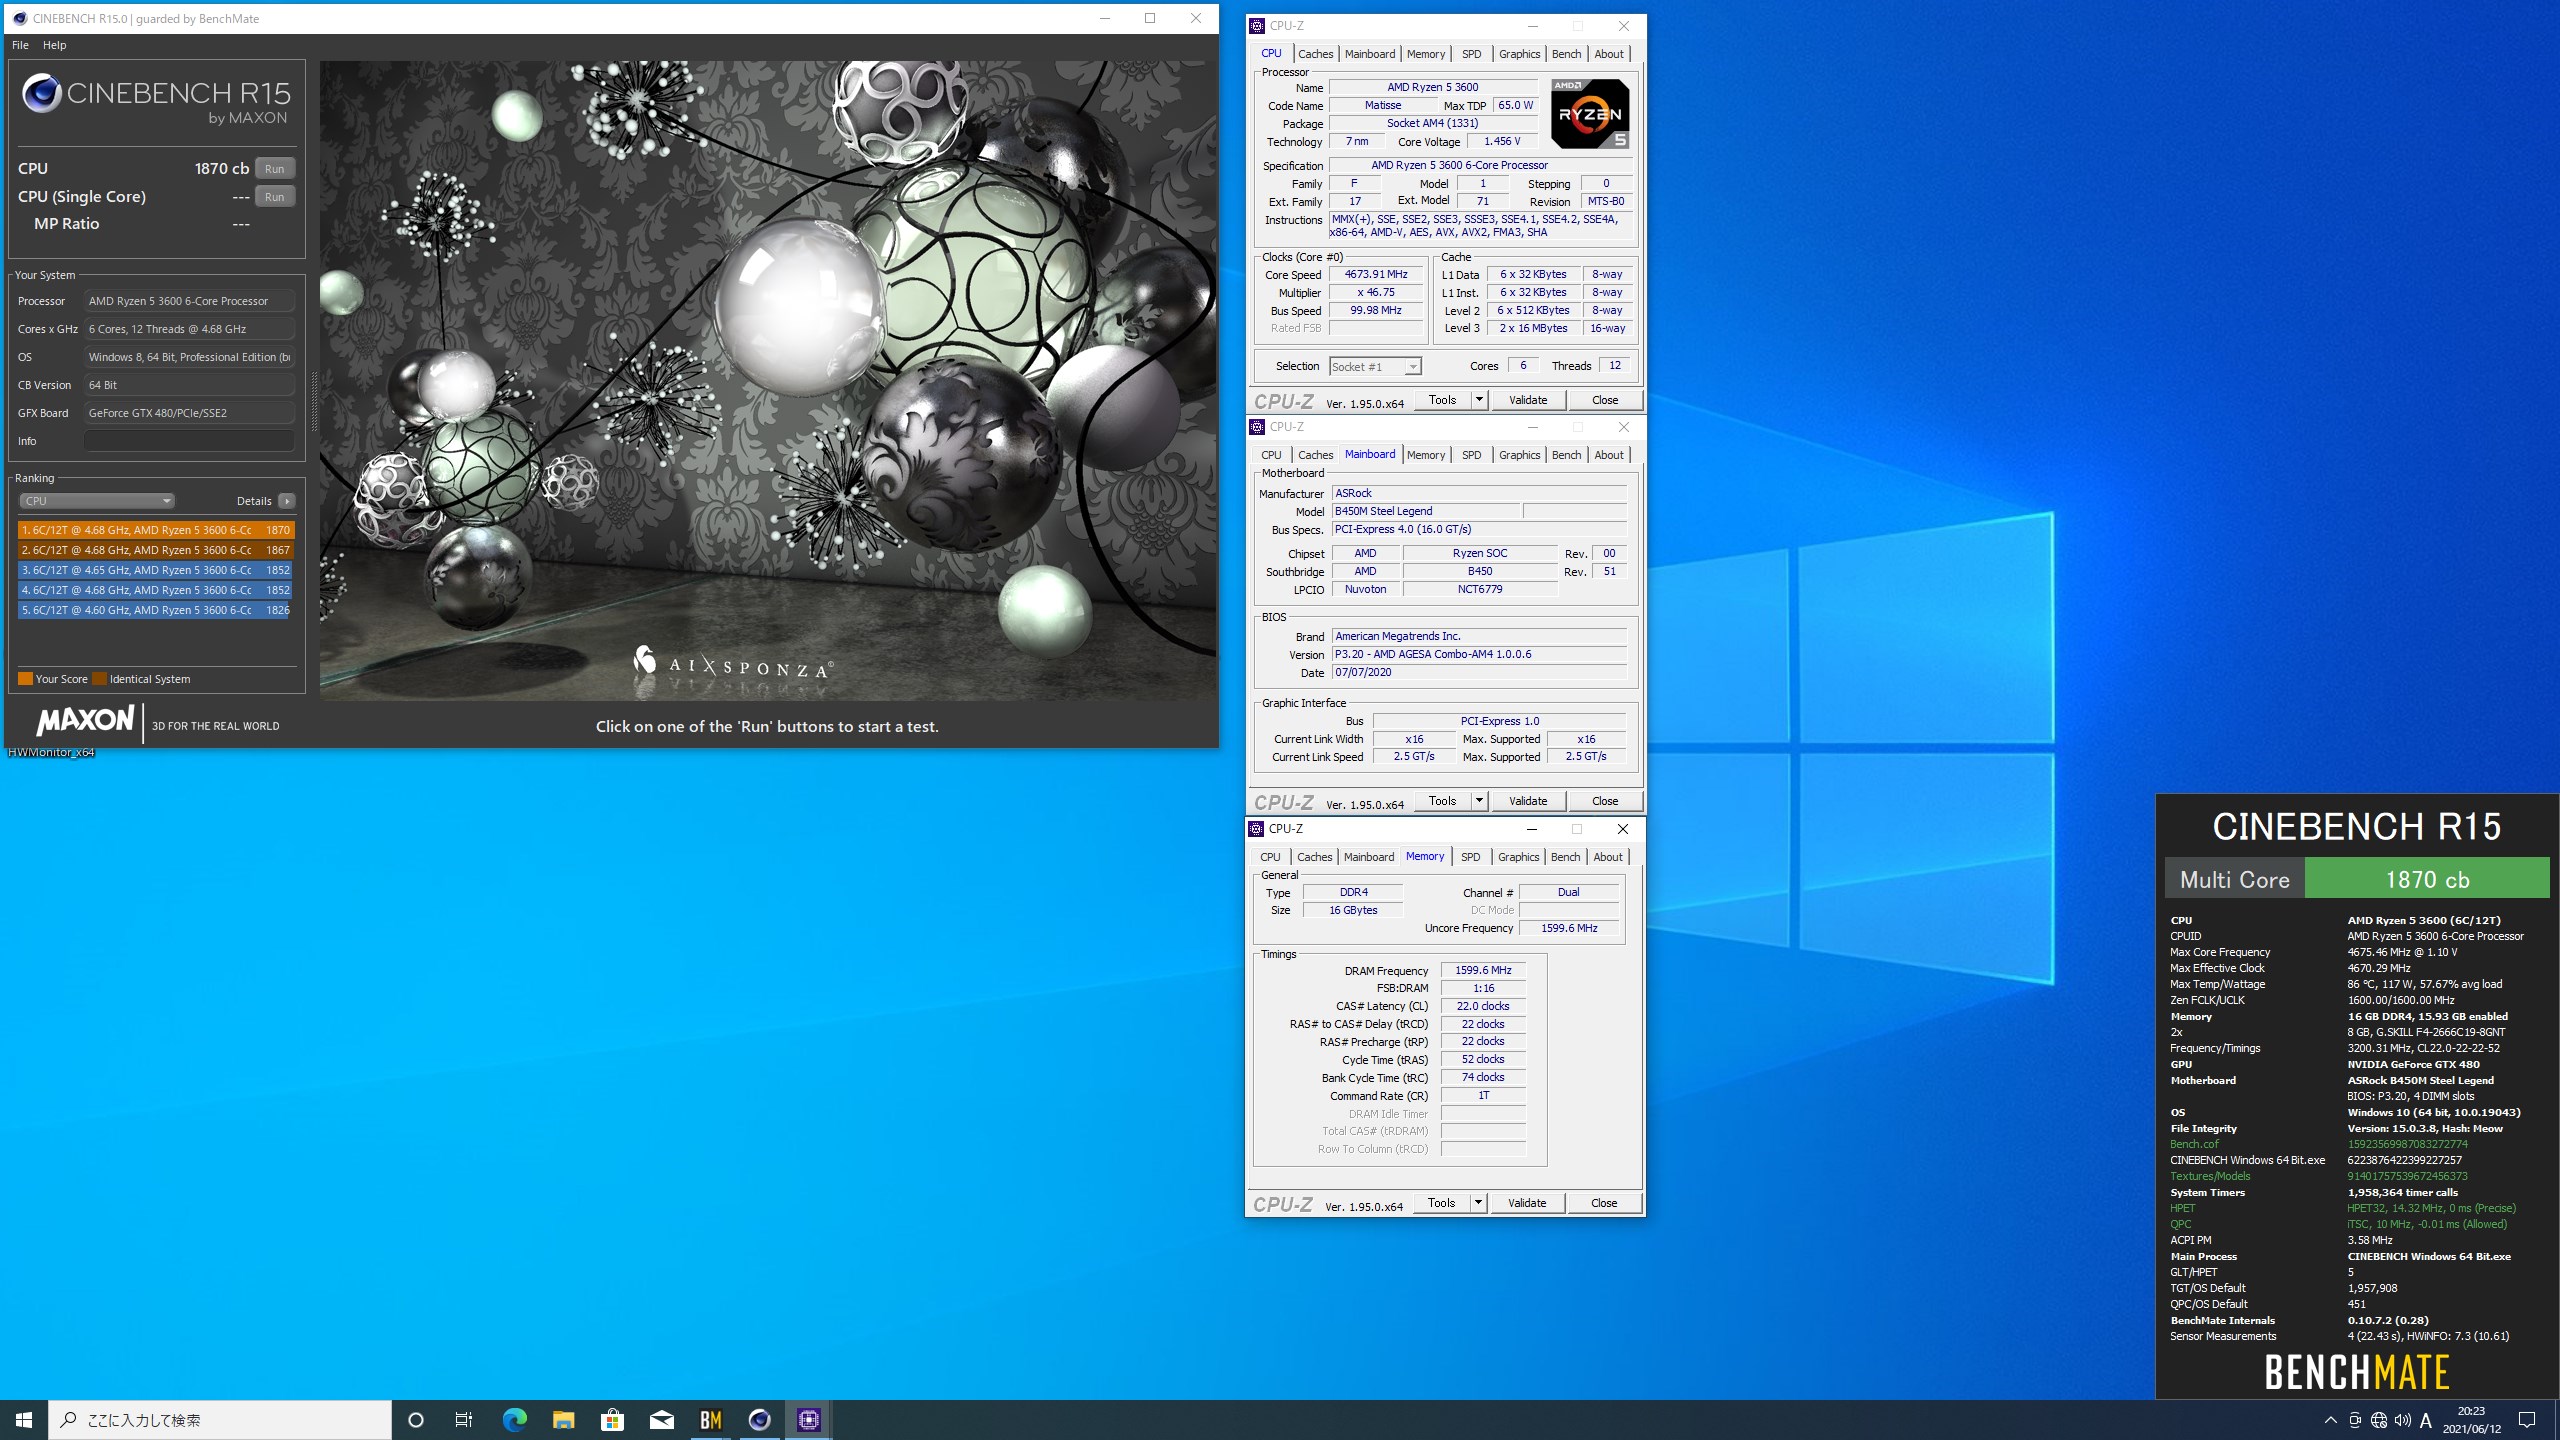The height and width of the screenshot is (1440, 2560).
Task: Open SPD tab in top CPU-Z window
Action: pos(1471,54)
